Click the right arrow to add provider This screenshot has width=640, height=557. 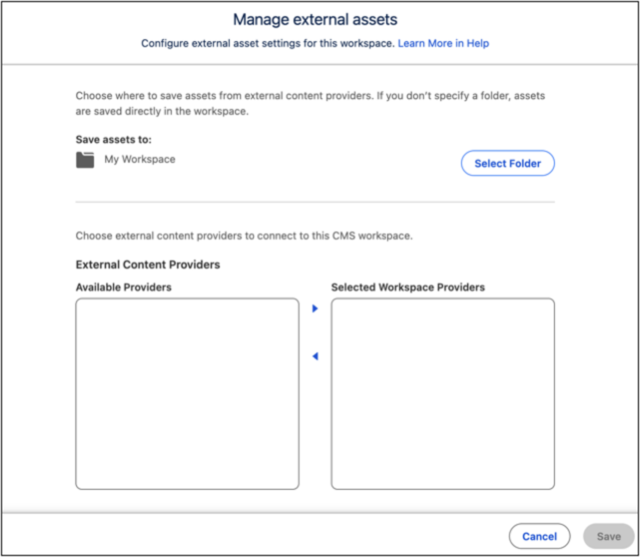pyautogui.click(x=315, y=308)
